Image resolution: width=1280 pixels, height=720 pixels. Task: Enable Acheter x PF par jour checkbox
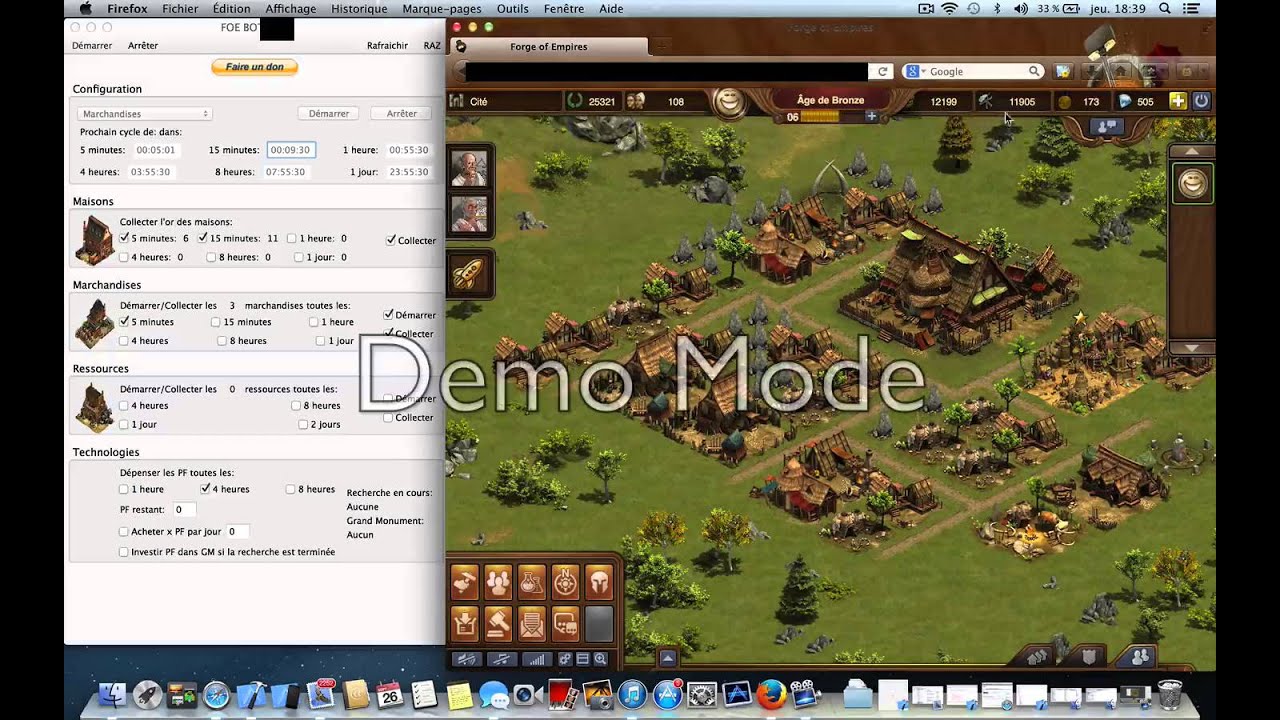pyautogui.click(x=124, y=532)
